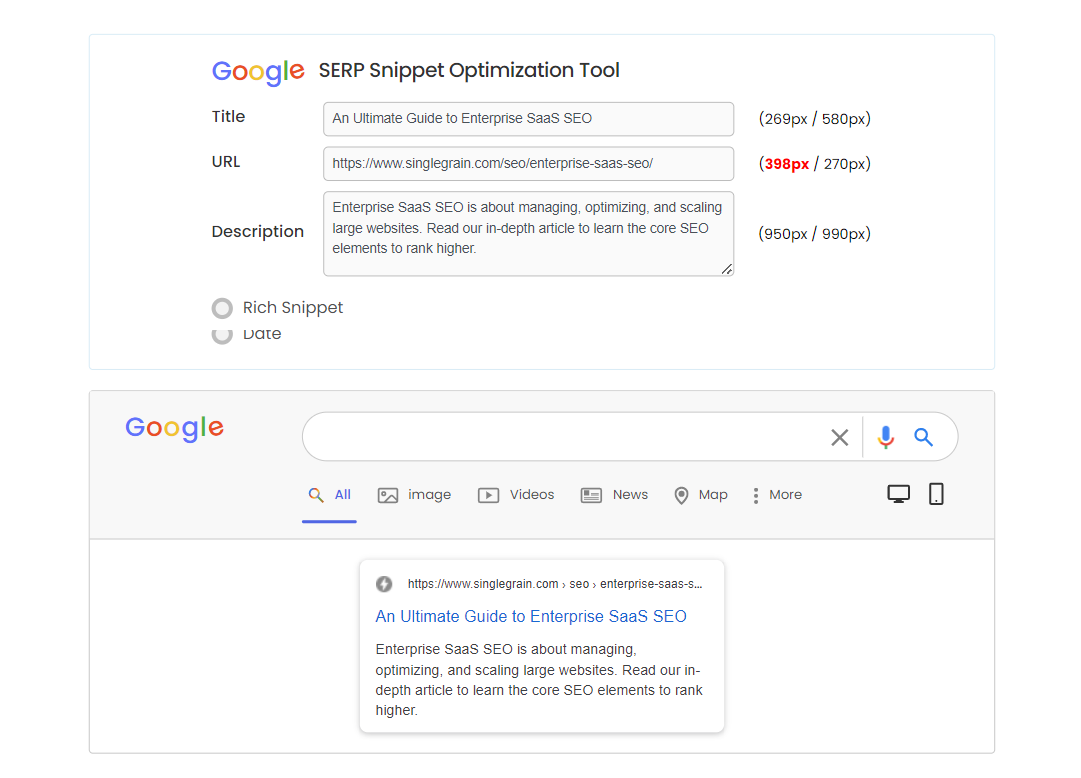The image size is (1081, 778).
Task: Open the Videos search tab
Action: [x=516, y=495]
